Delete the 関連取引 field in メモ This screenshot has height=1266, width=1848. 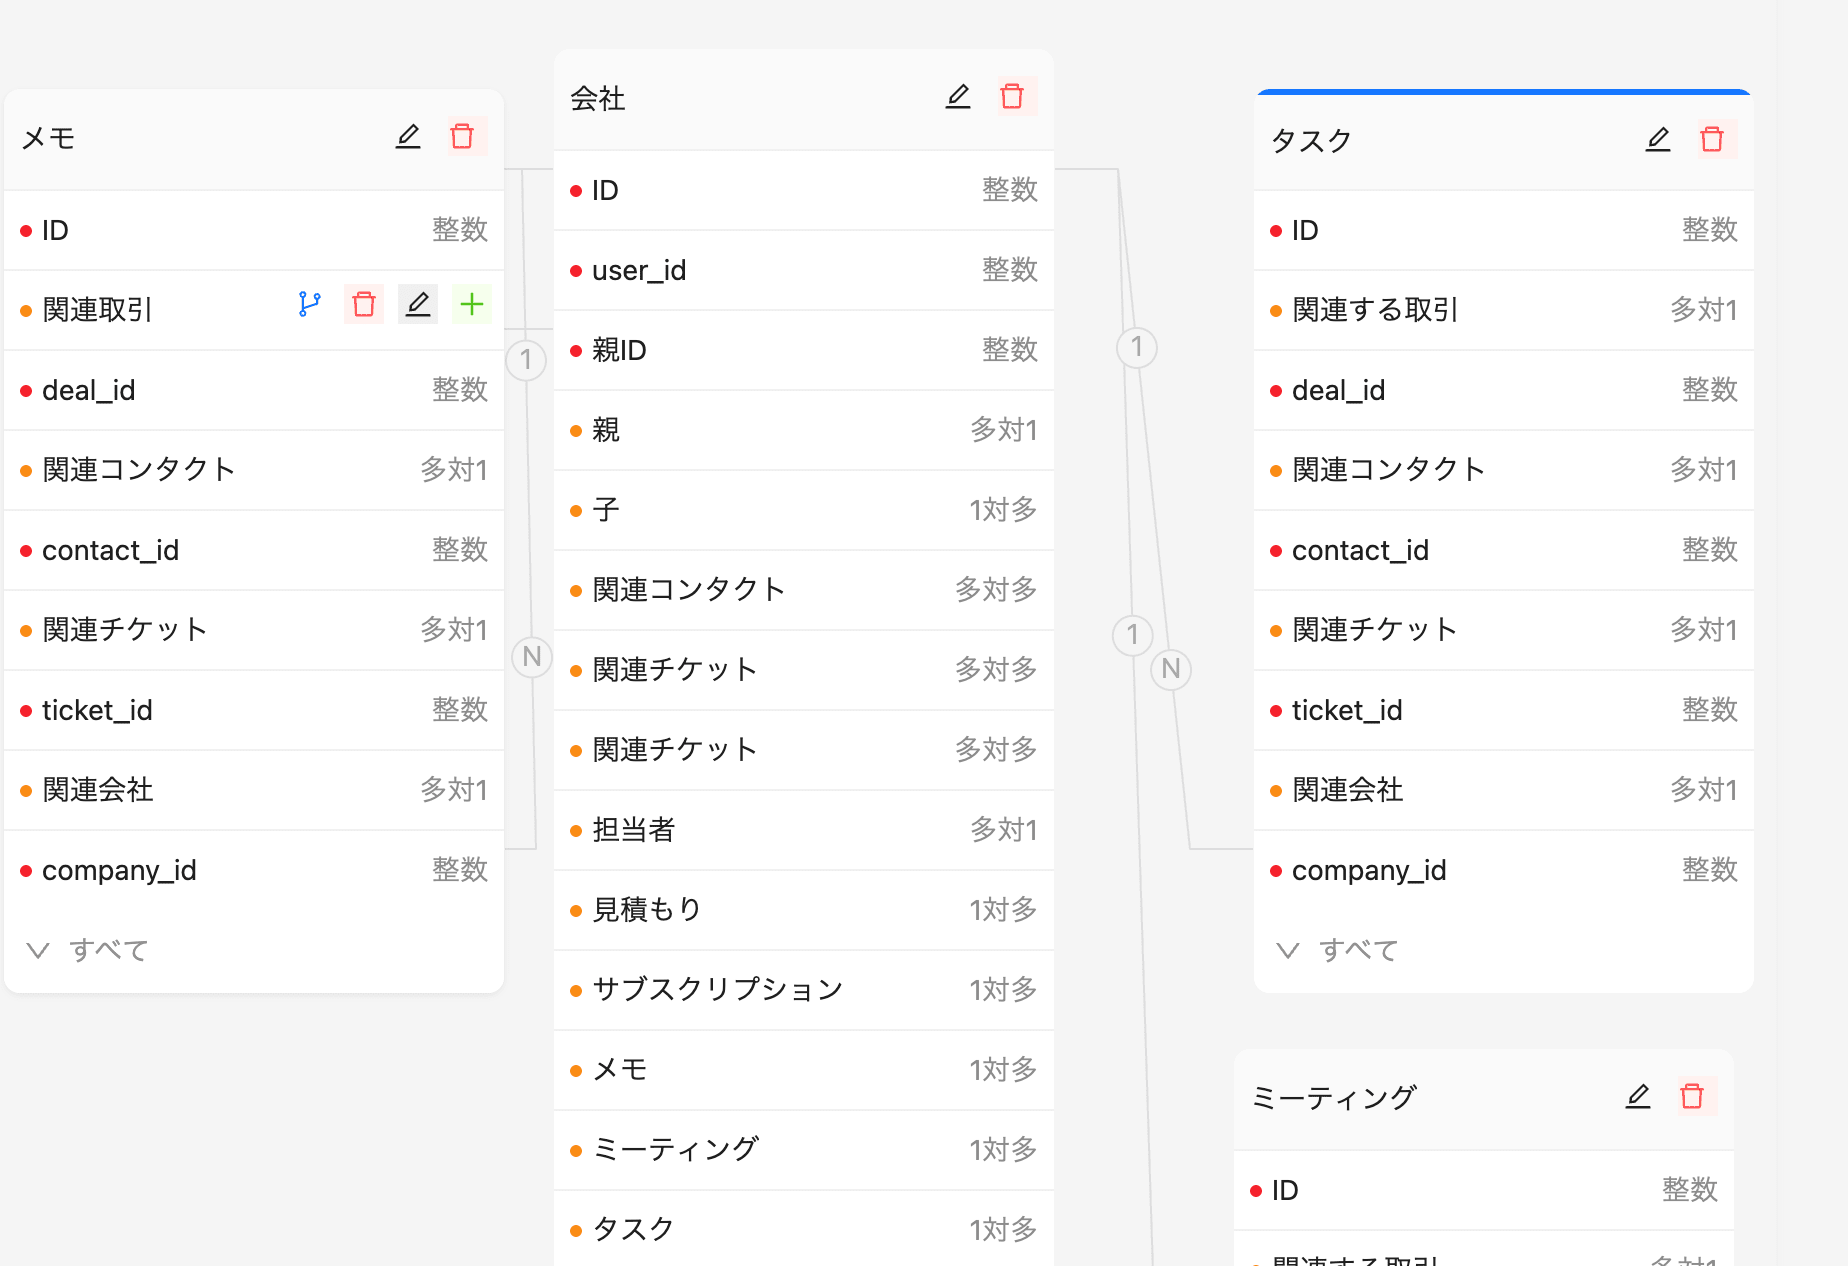point(364,304)
